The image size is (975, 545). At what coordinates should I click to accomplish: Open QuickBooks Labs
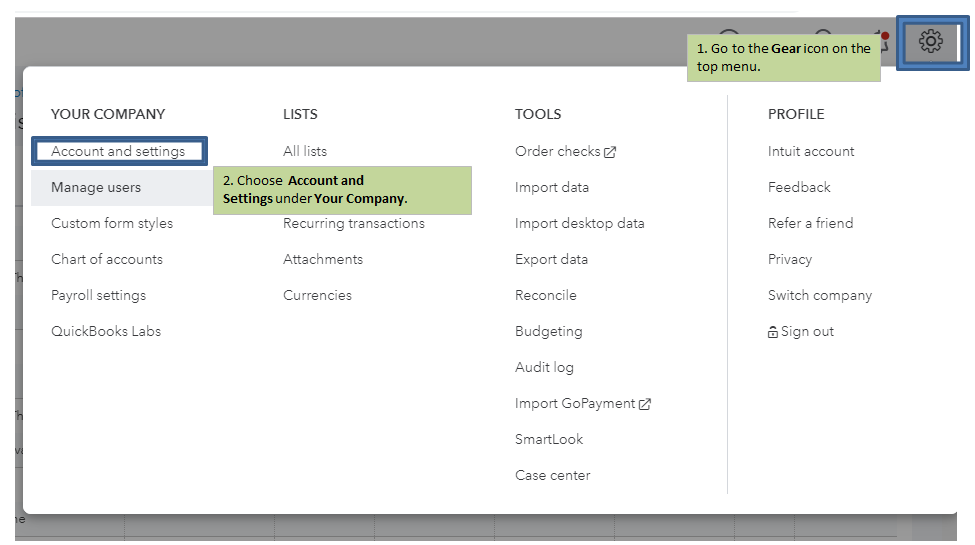106,331
